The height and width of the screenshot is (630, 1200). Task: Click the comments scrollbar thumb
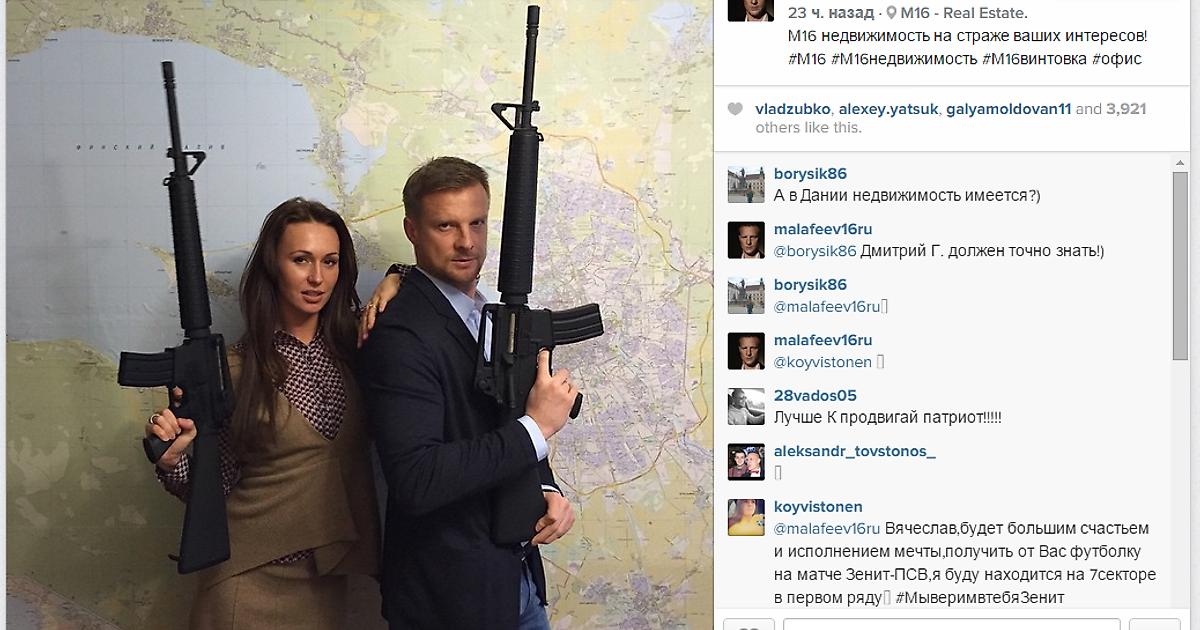[1182, 266]
